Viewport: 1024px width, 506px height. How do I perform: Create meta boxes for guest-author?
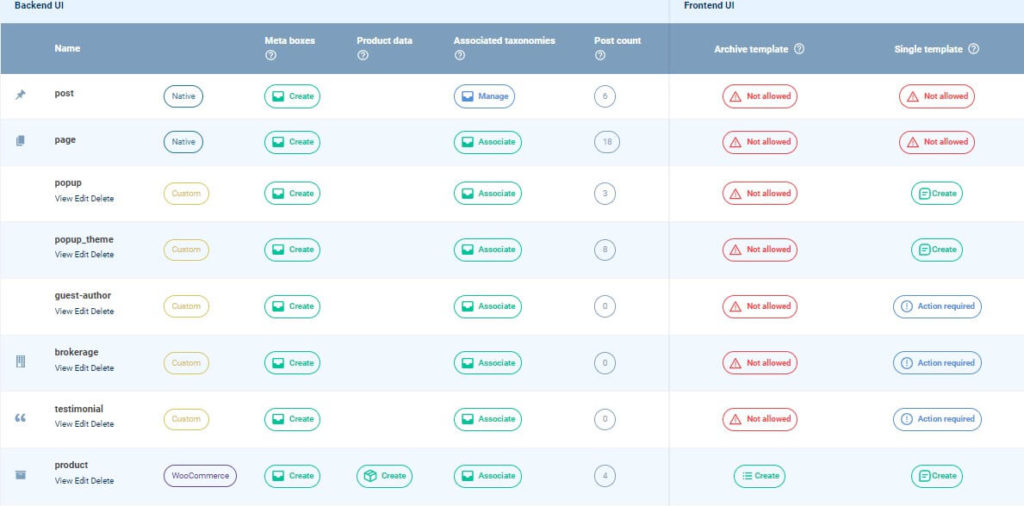click(x=292, y=306)
